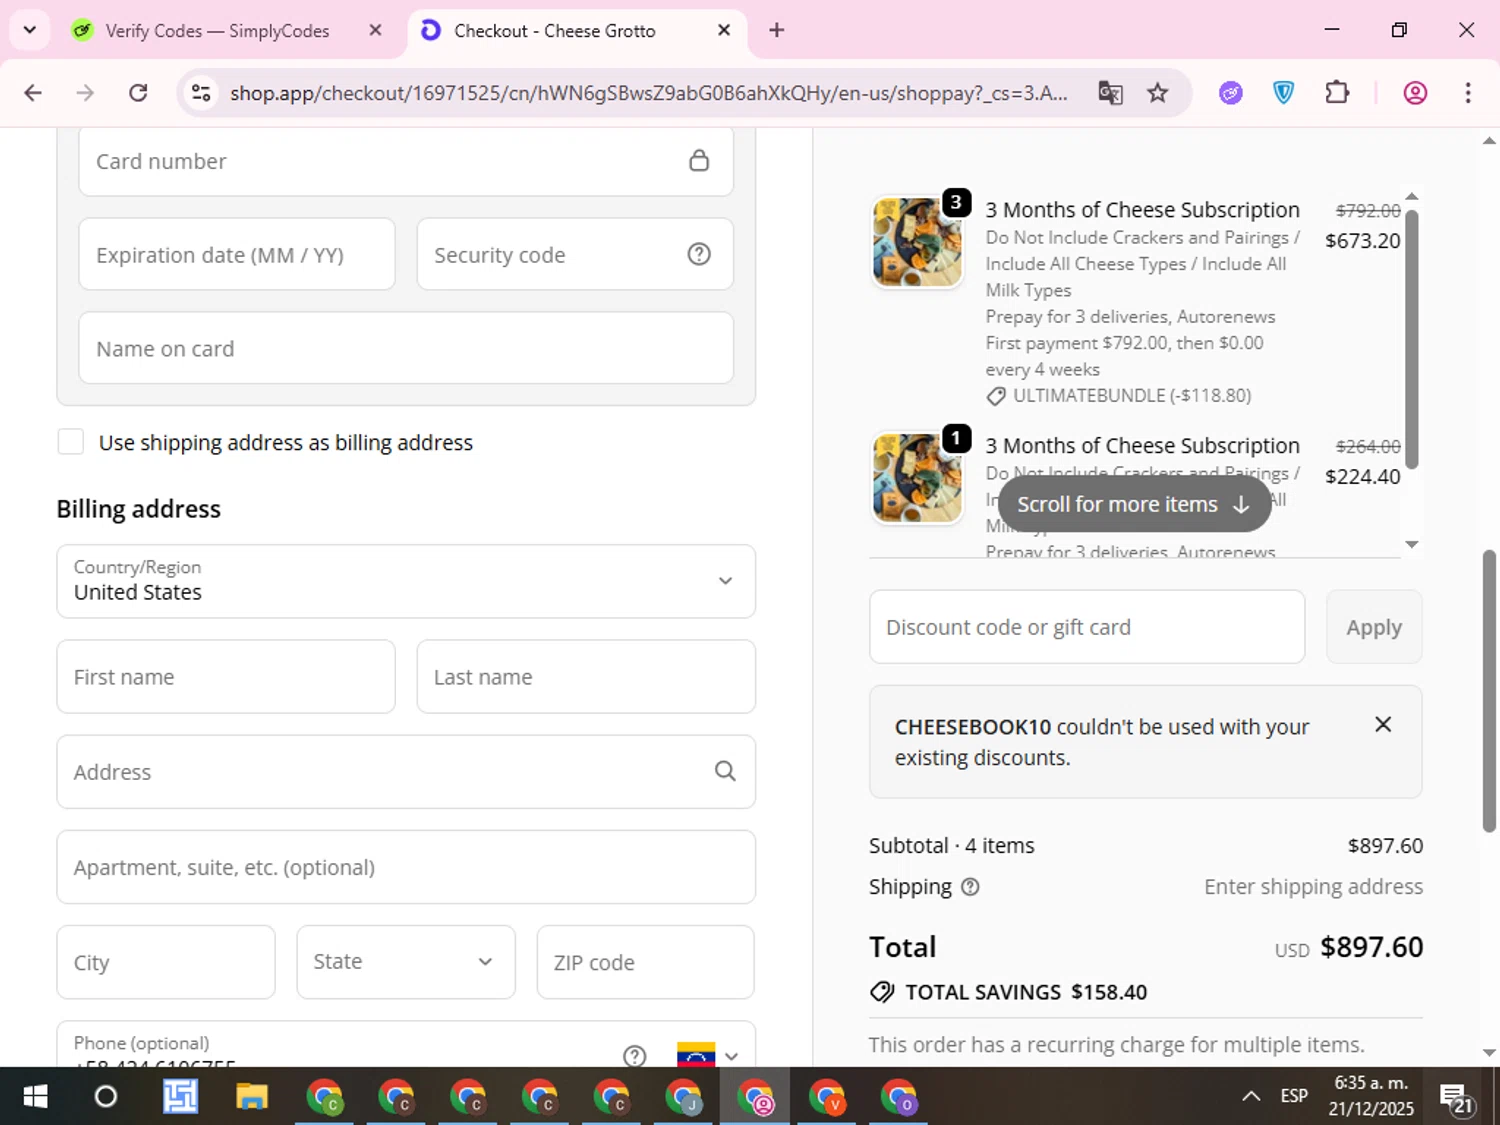The width and height of the screenshot is (1500, 1125).
Task: Open the purple extension icon
Action: (1231, 93)
